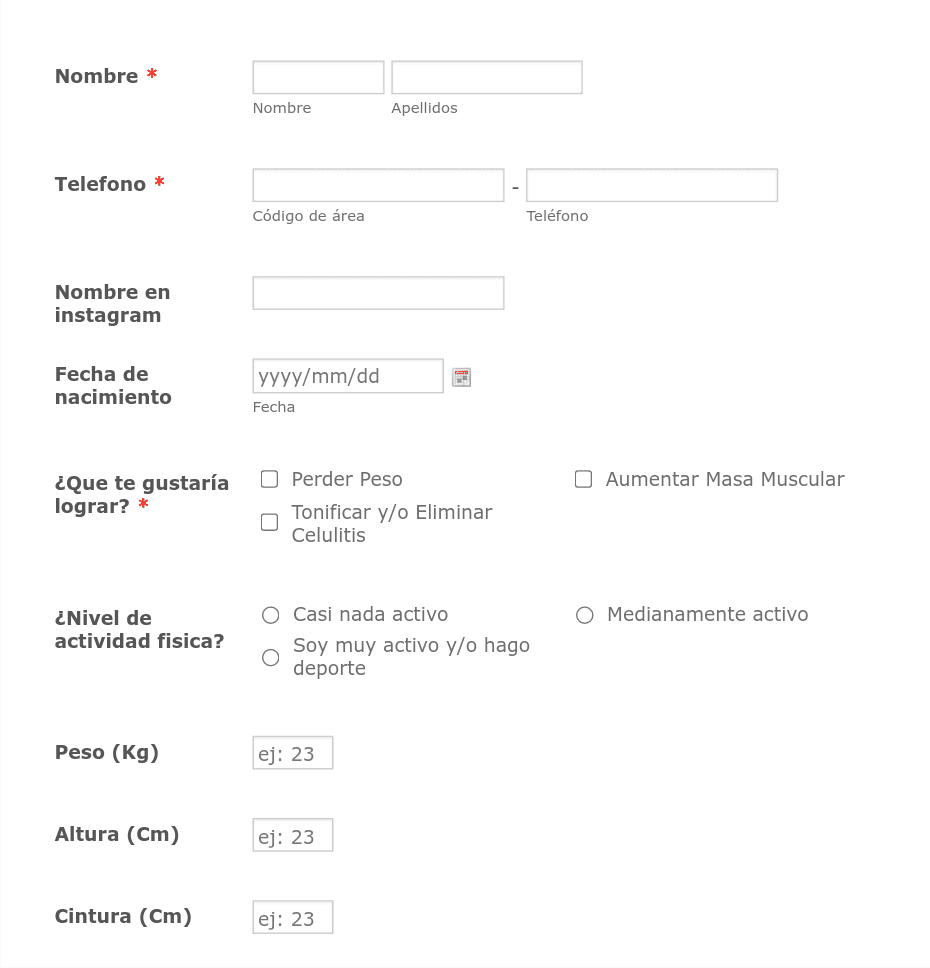Screen dimensions: 930x968
Task: Click the Peso (Kg) input box
Action: [x=292, y=753]
